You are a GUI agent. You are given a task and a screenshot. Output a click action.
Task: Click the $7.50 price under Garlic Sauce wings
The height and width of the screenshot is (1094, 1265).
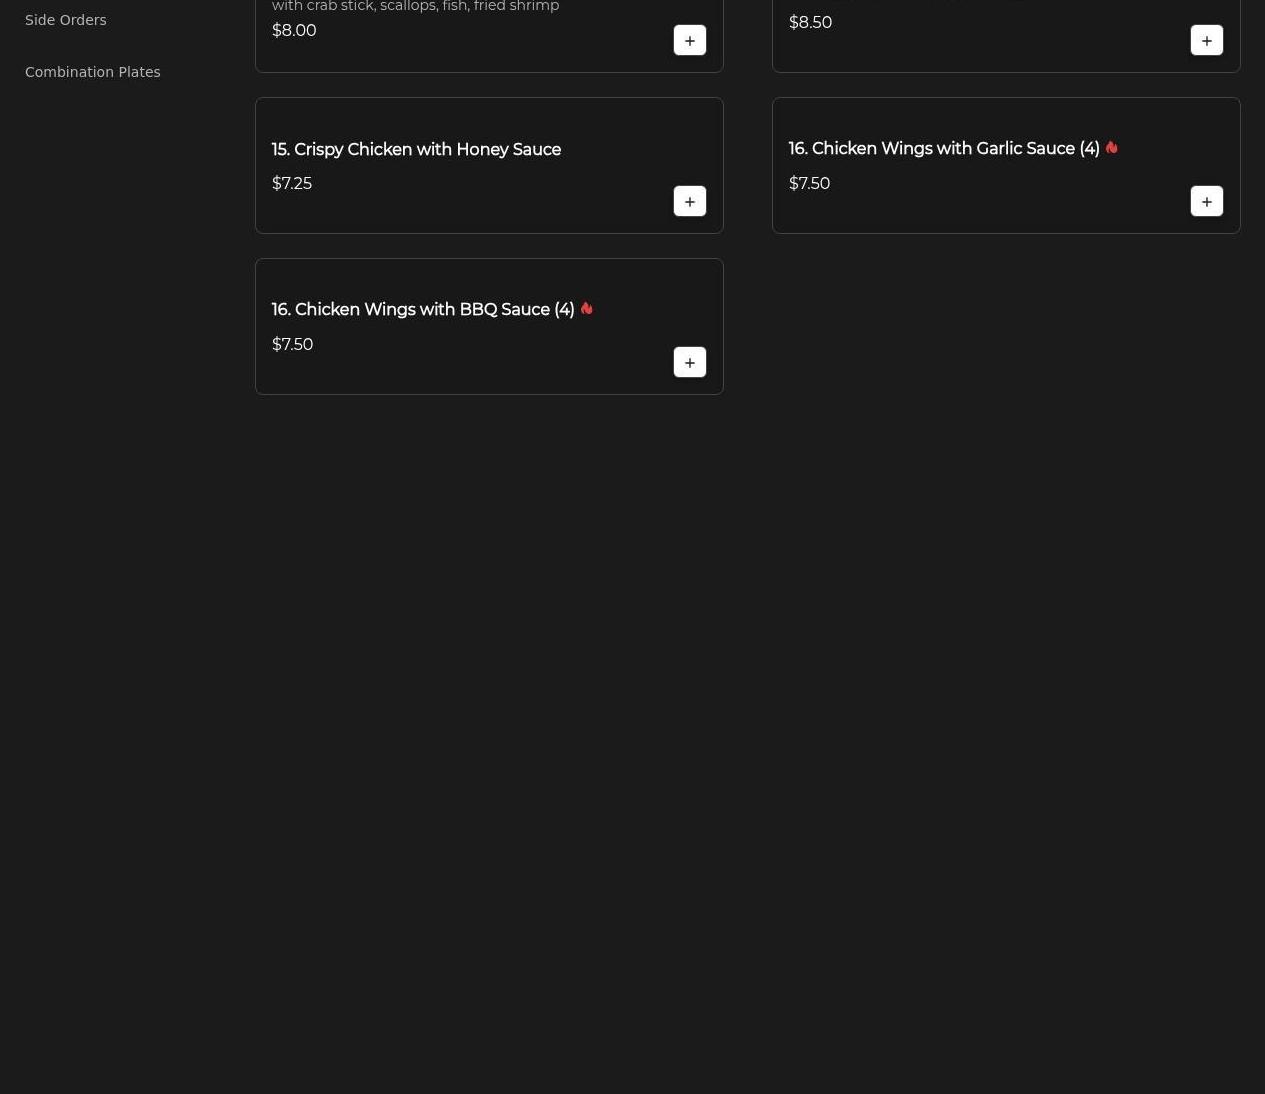coord(809,183)
